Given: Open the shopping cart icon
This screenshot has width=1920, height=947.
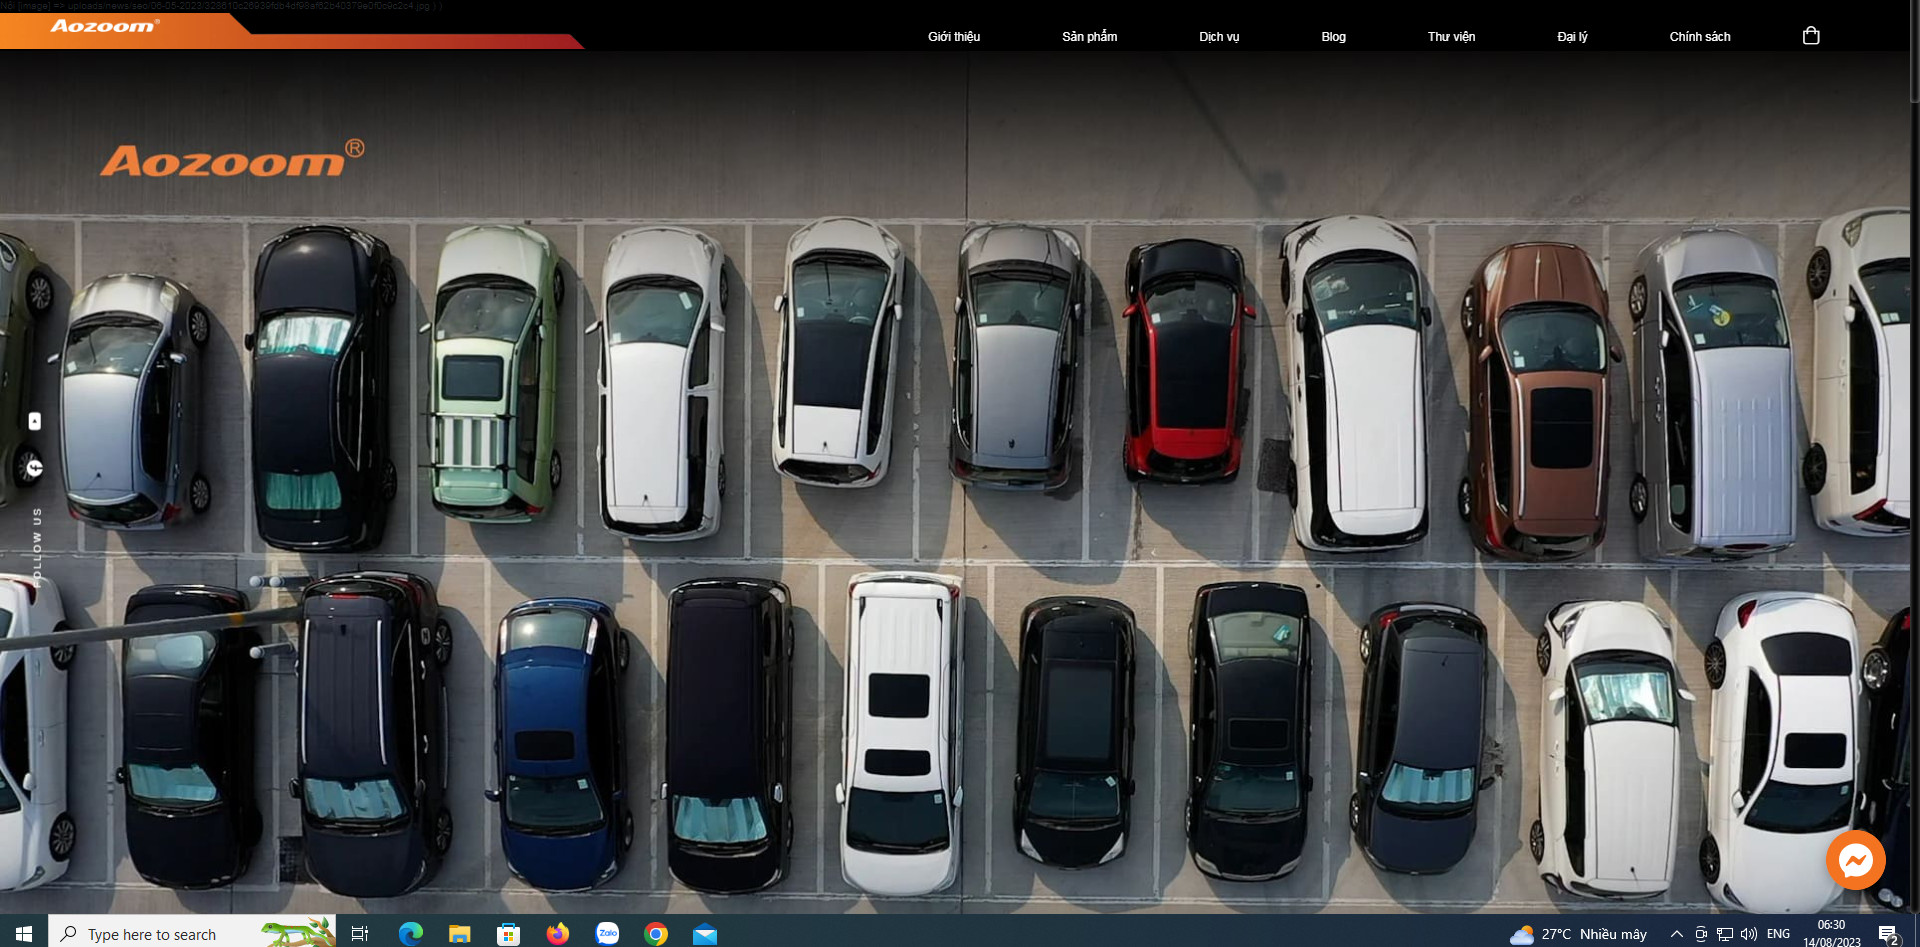Looking at the screenshot, I should click(1810, 36).
